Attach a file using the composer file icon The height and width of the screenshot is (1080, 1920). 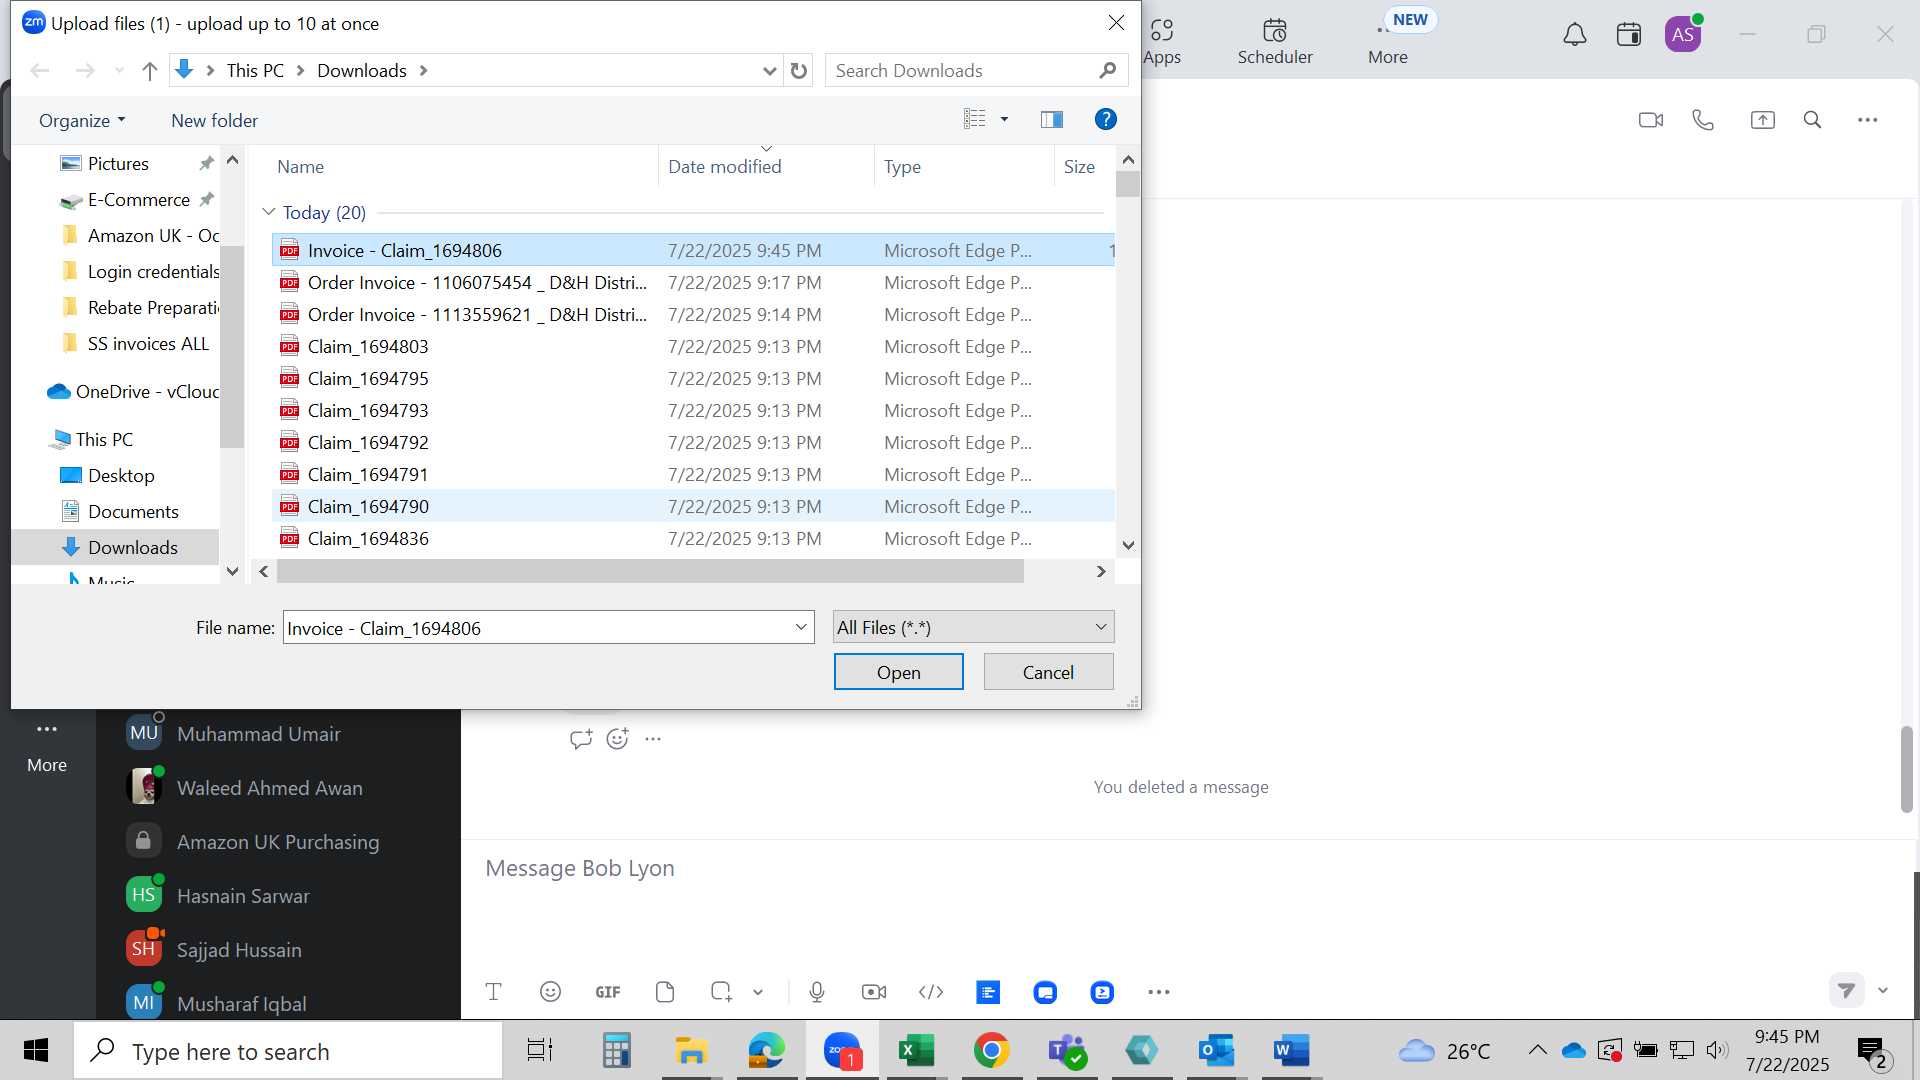coord(665,992)
